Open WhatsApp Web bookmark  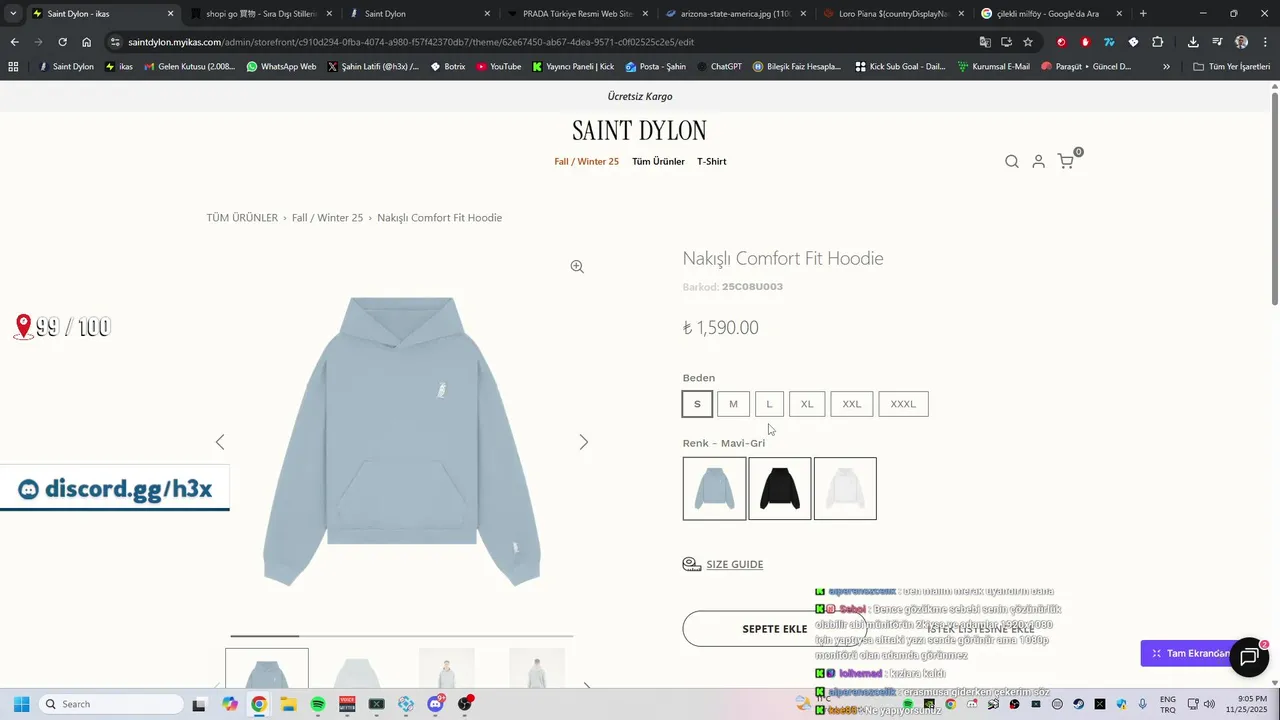tap(280, 67)
